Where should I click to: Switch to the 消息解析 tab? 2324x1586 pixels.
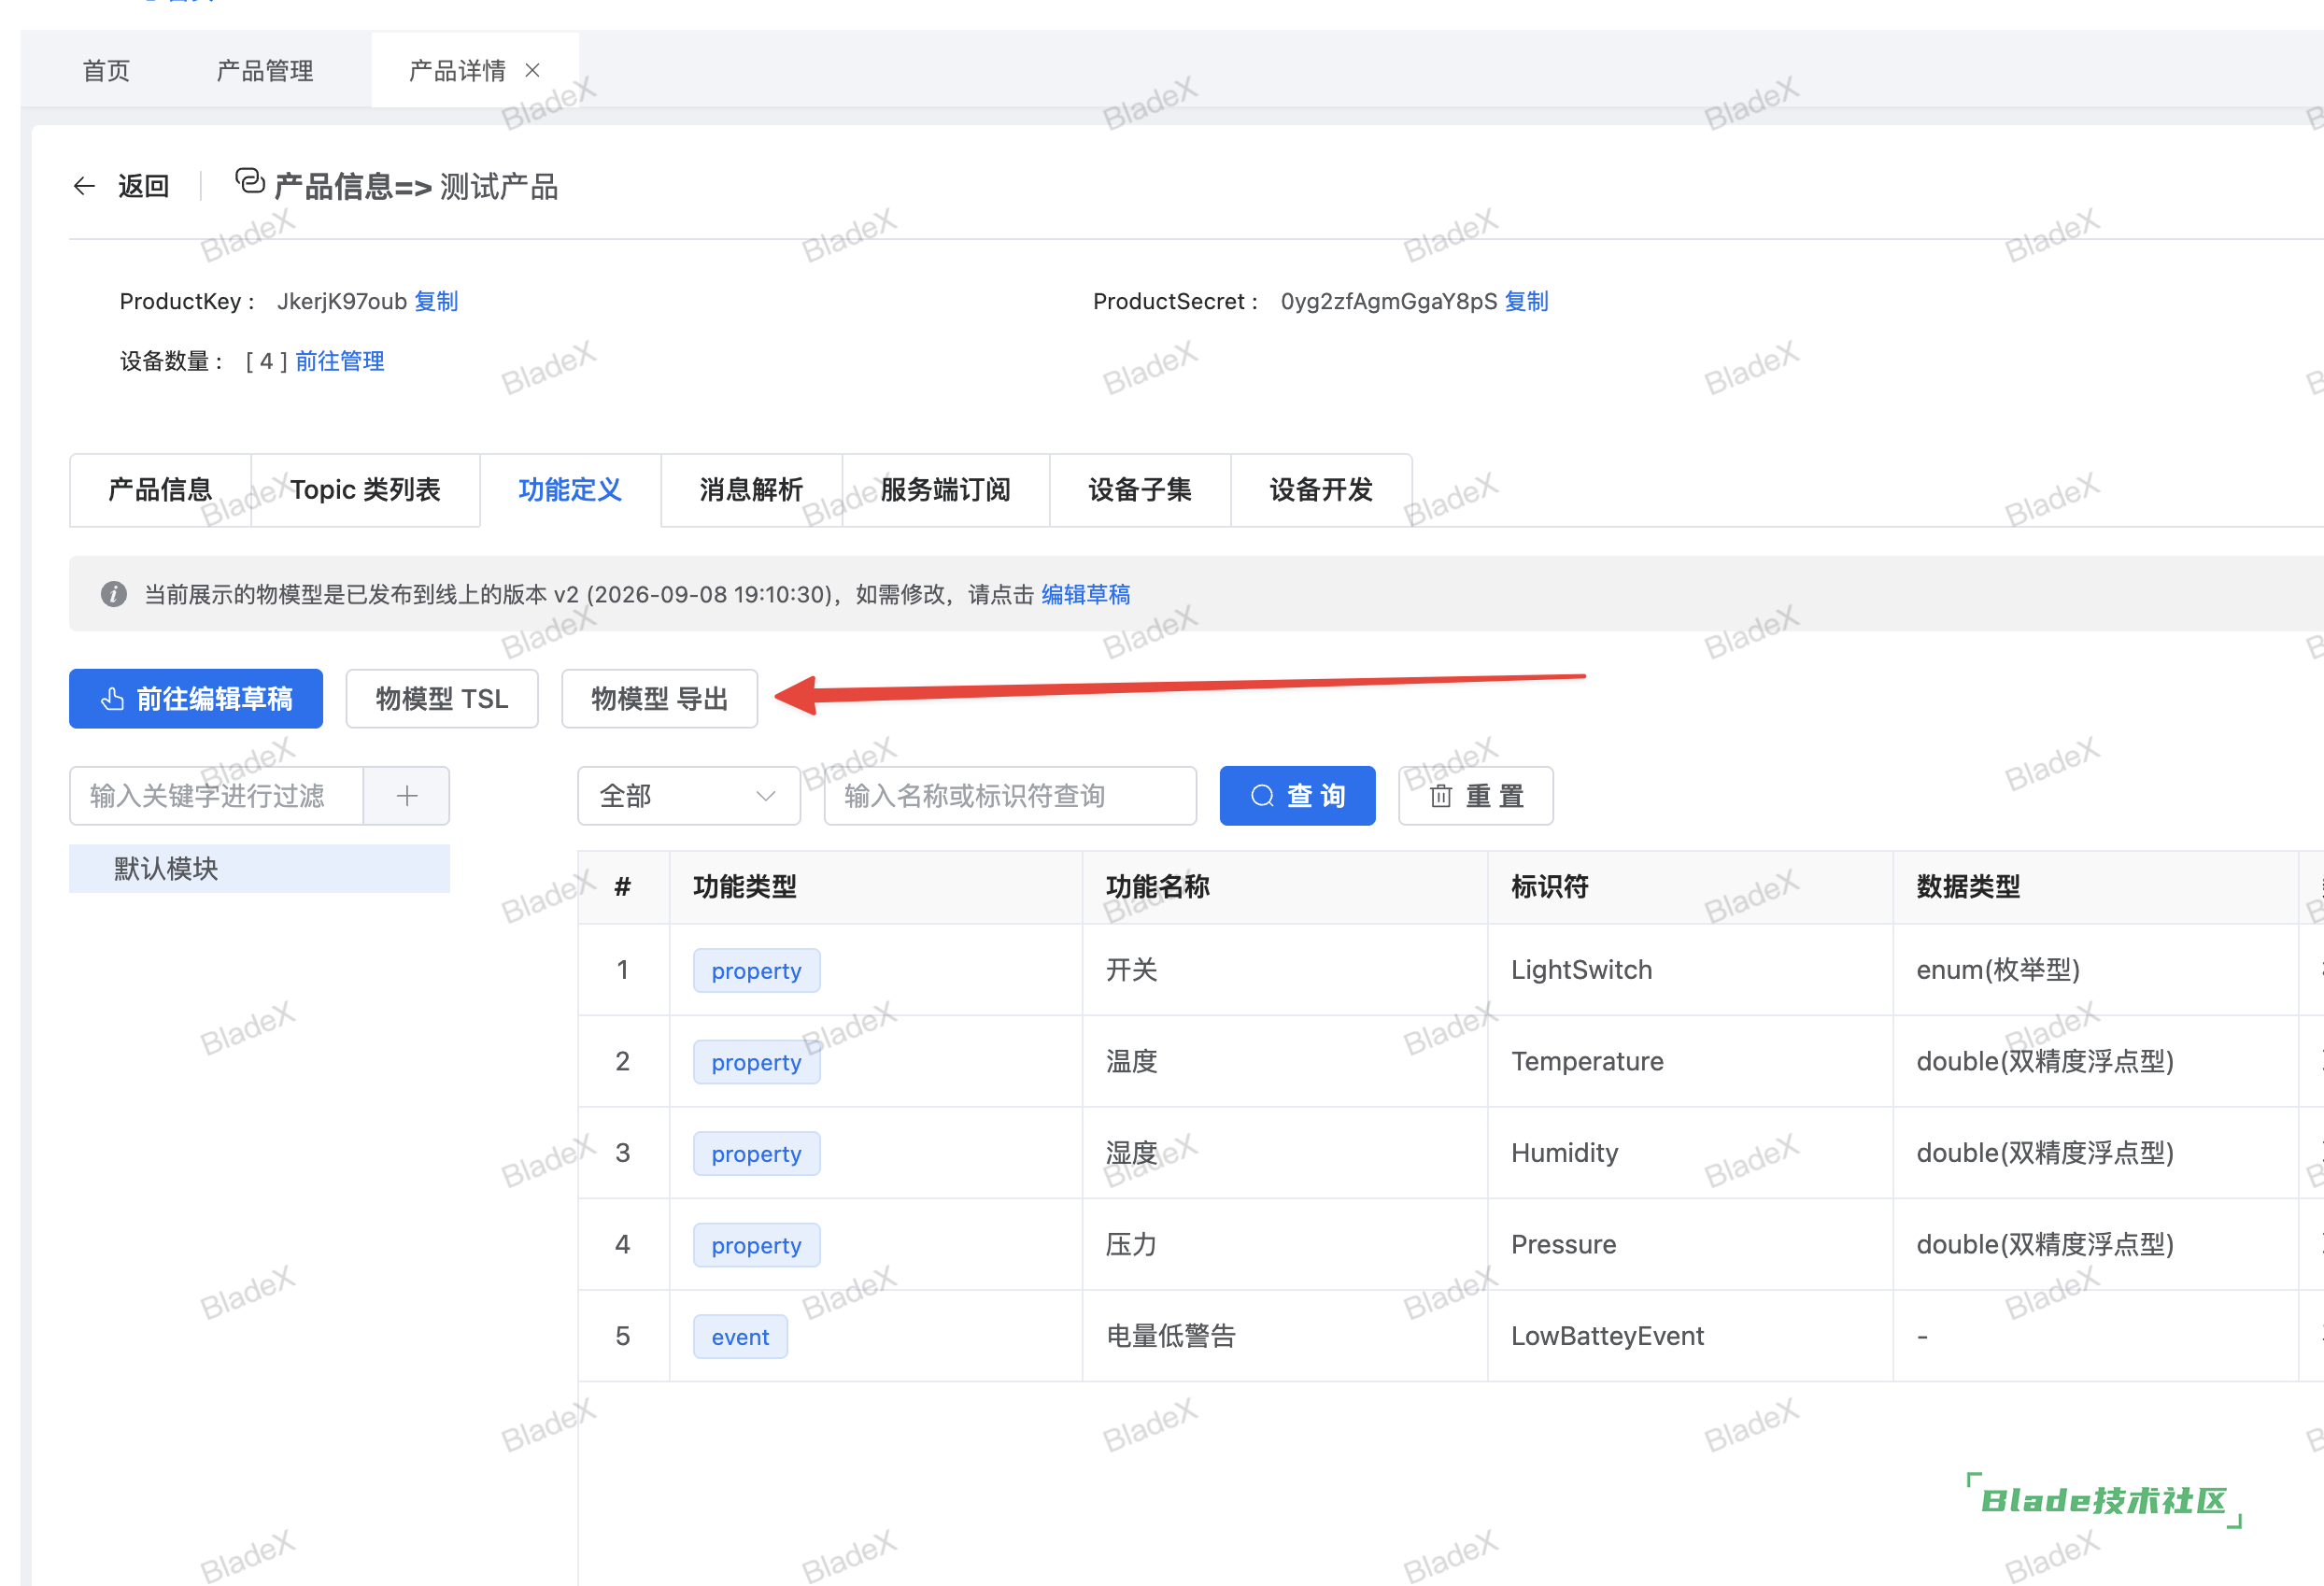click(x=751, y=490)
